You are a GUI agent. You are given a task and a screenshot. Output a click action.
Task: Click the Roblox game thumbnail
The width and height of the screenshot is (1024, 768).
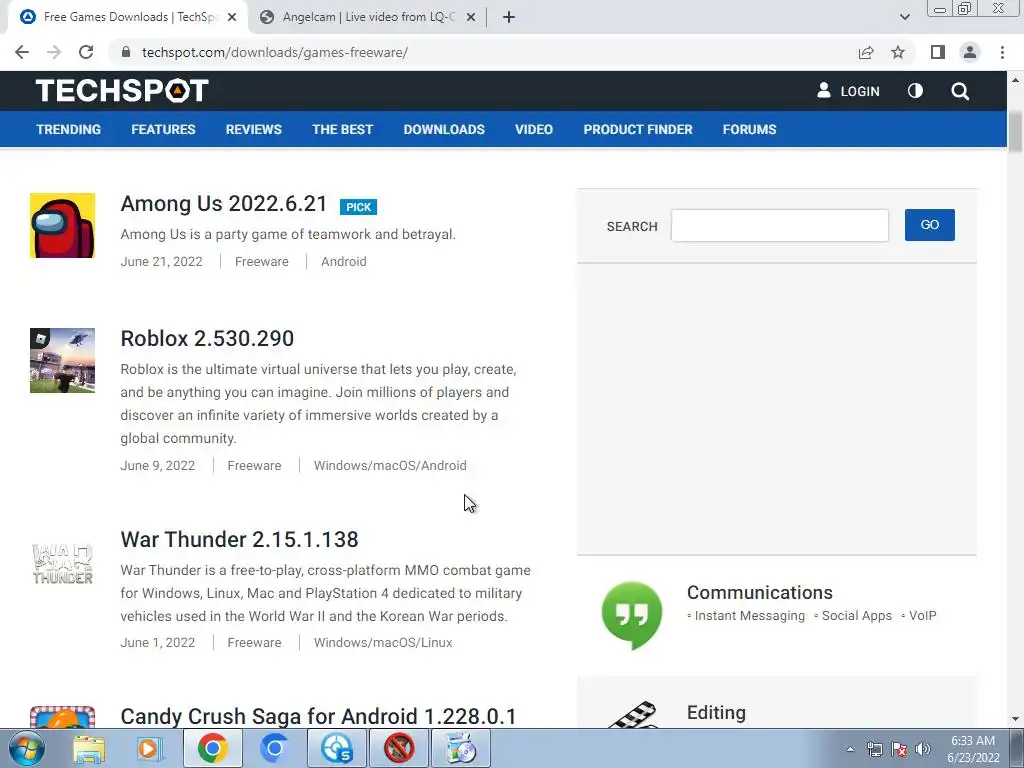pyautogui.click(x=63, y=360)
